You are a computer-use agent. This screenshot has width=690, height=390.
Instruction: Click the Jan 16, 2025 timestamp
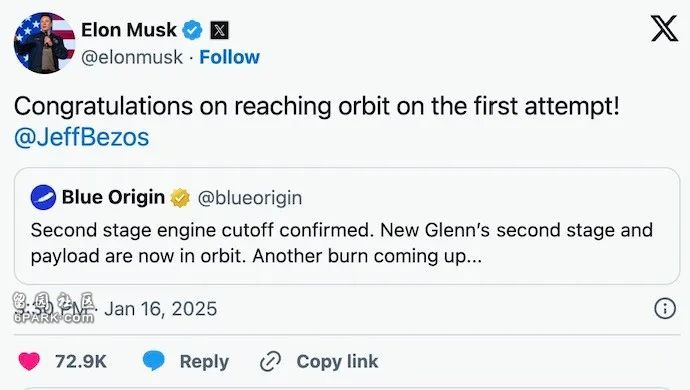[x=161, y=309]
